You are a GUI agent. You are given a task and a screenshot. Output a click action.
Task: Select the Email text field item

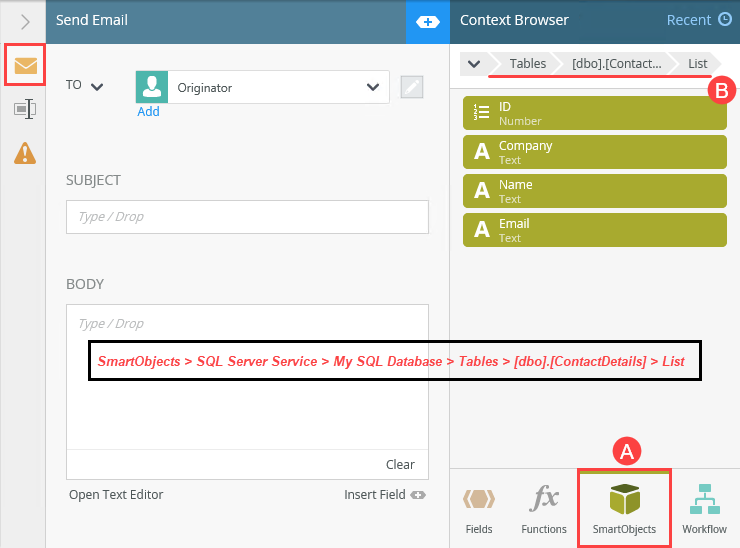pos(594,230)
